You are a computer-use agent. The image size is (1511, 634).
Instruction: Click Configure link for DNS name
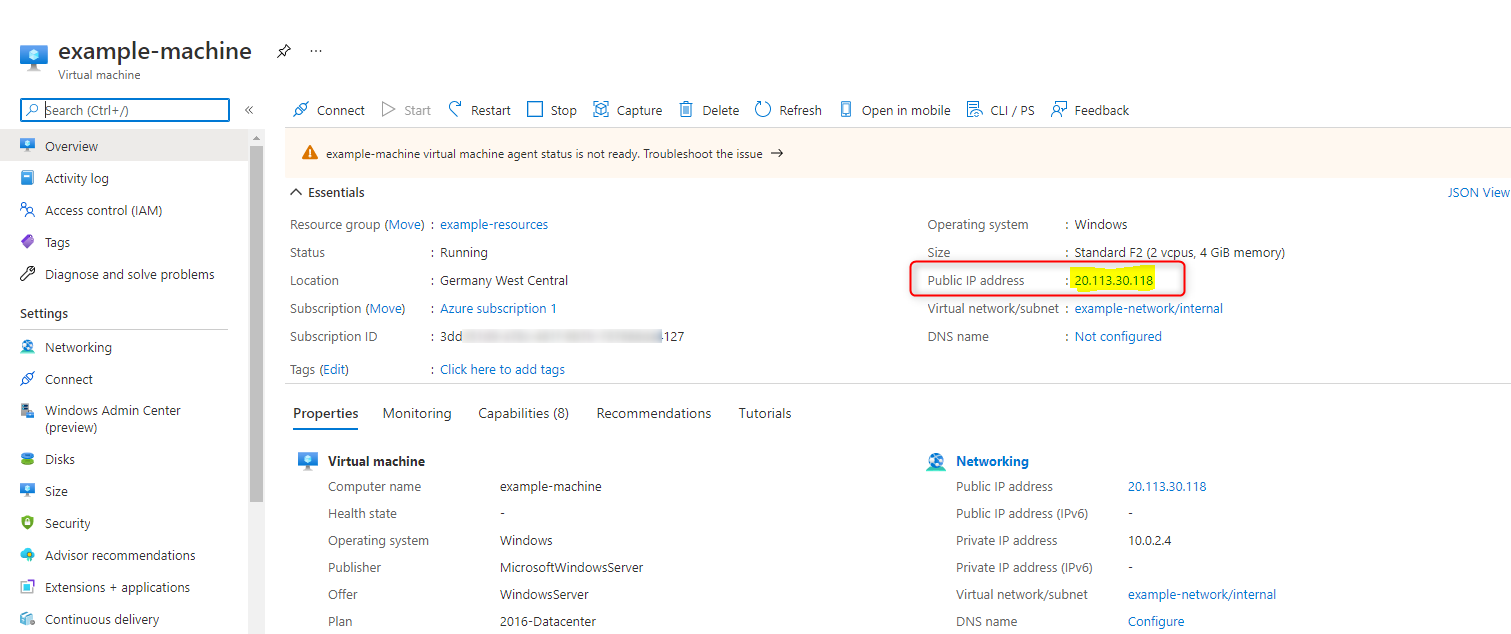pos(1156,621)
